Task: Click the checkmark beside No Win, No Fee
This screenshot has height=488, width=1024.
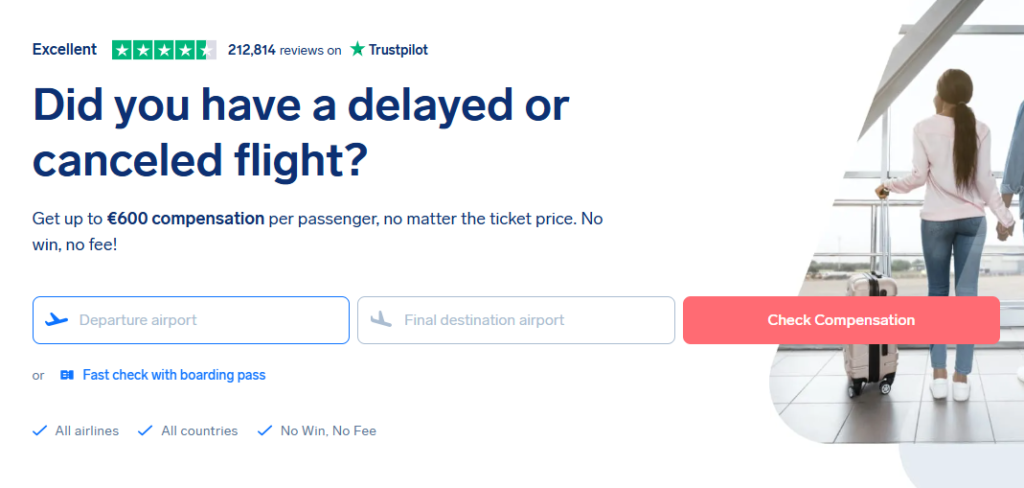Action: 265,431
